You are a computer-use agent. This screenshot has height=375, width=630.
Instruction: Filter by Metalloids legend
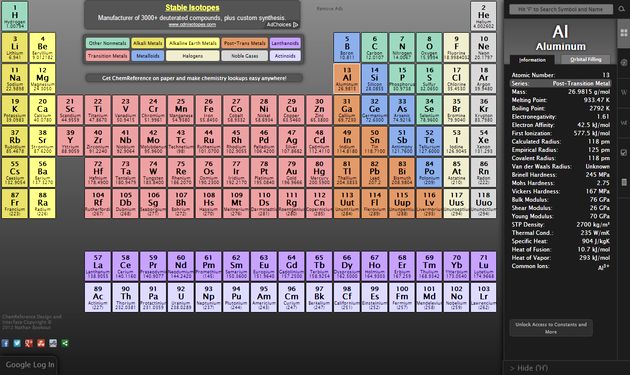[147, 56]
